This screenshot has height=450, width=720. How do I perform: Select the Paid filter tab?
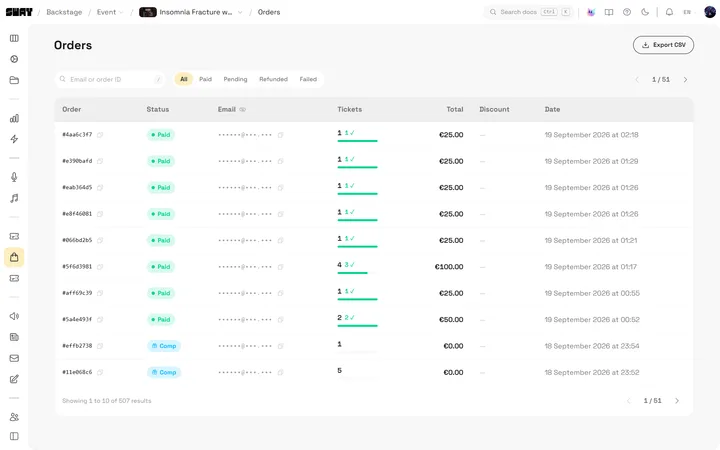(x=205, y=79)
